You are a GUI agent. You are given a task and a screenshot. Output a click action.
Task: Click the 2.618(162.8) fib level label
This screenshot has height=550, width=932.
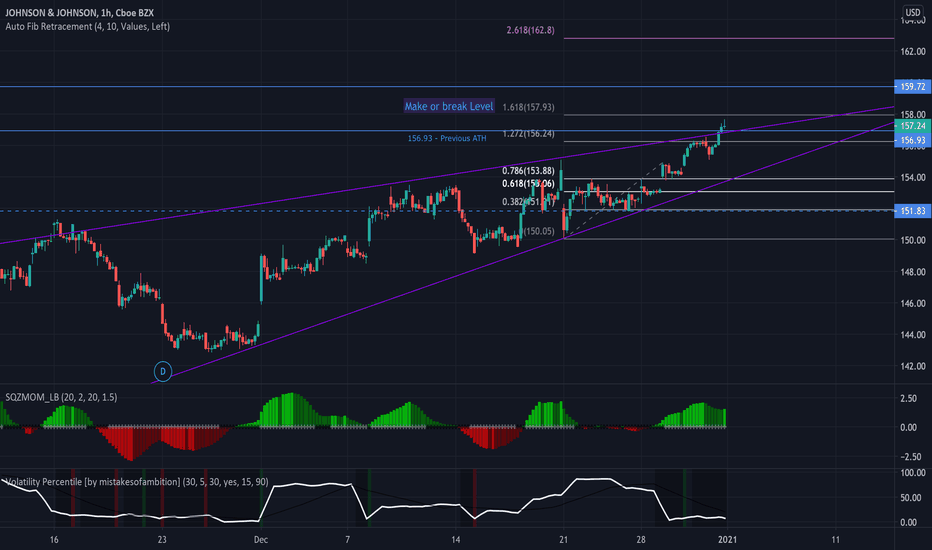[530, 30]
